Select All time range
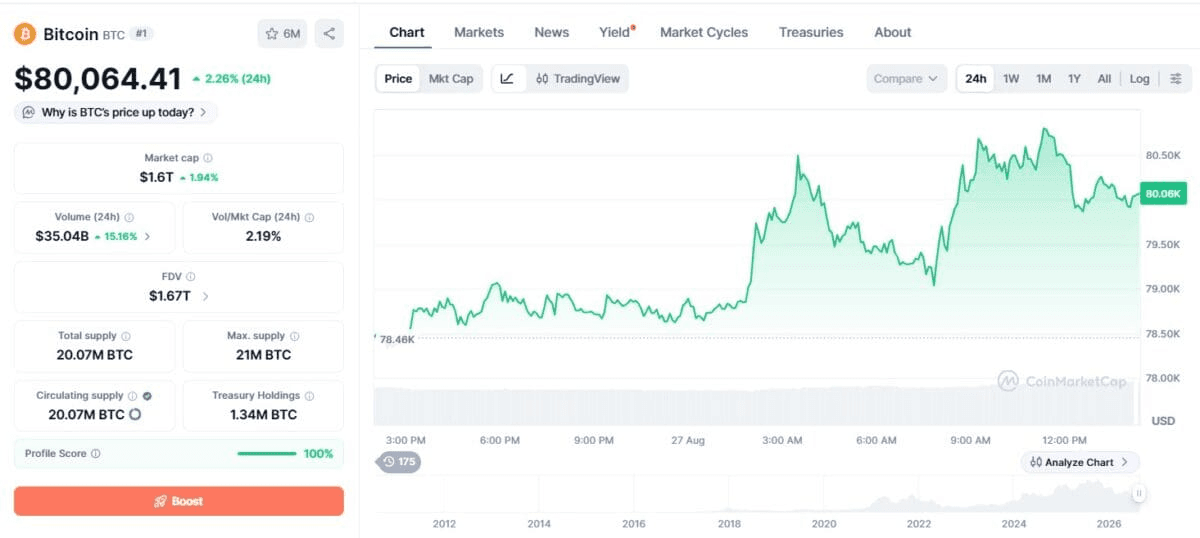This screenshot has height=538, width=1200. [1104, 79]
